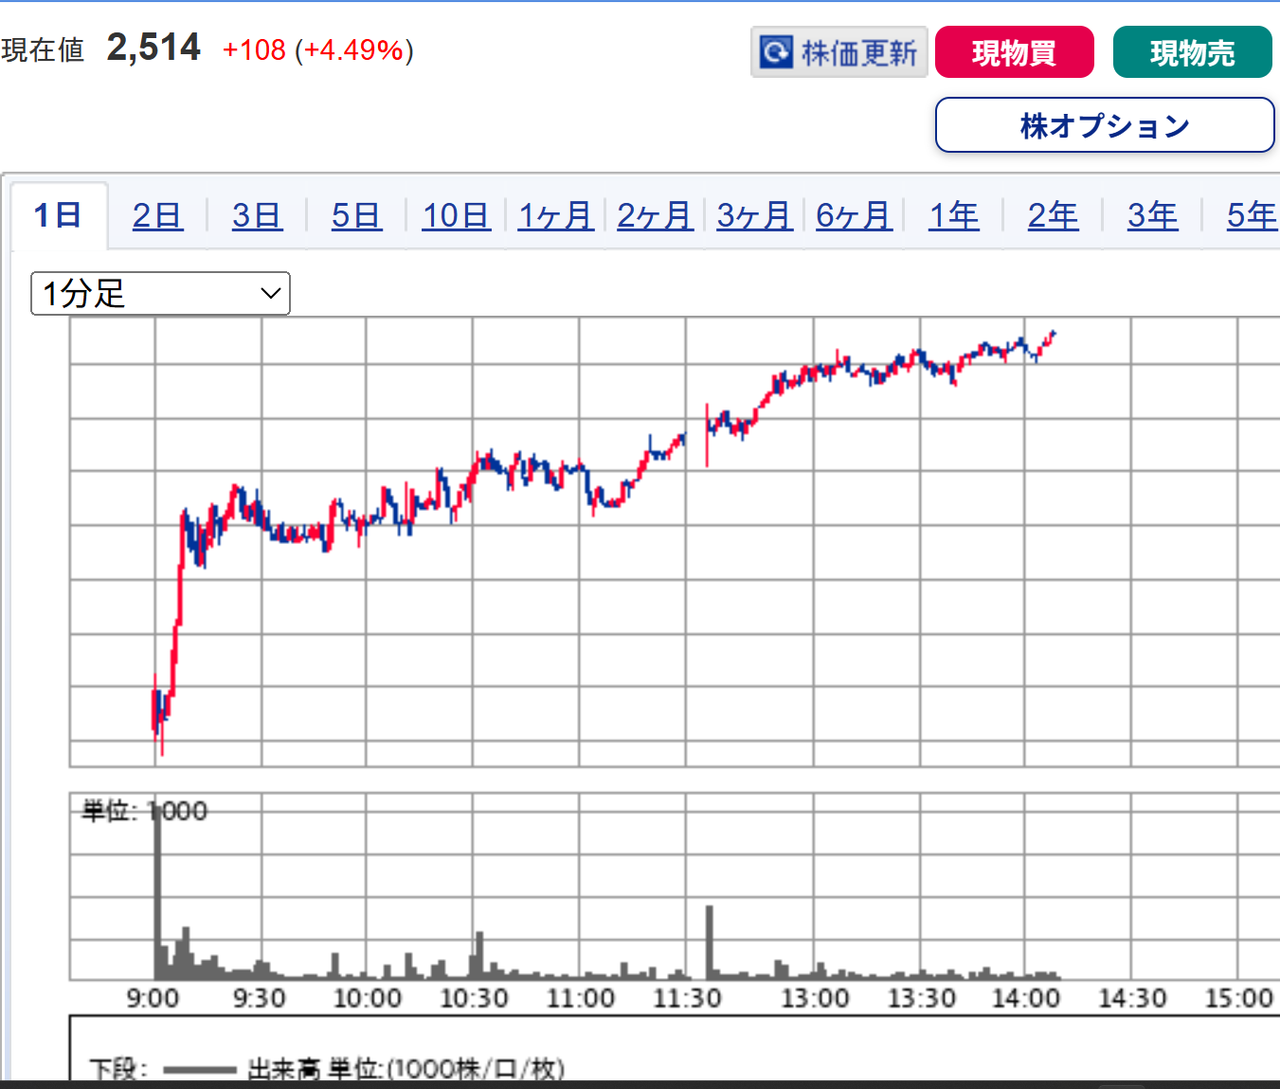
Task: Buy stock with 現物買 button
Action: (x=1014, y=52)
